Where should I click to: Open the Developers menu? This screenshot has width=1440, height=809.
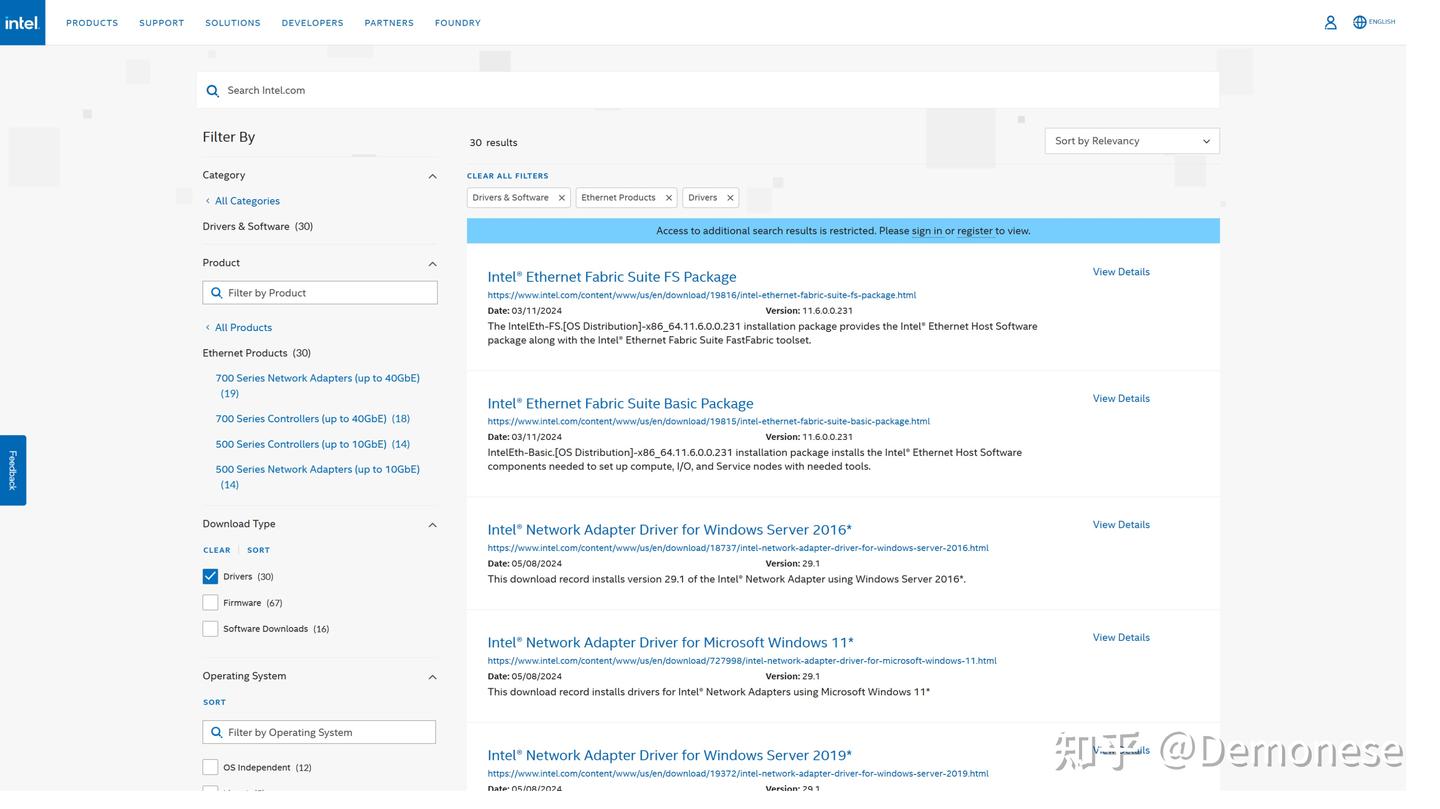pos(312,23)
